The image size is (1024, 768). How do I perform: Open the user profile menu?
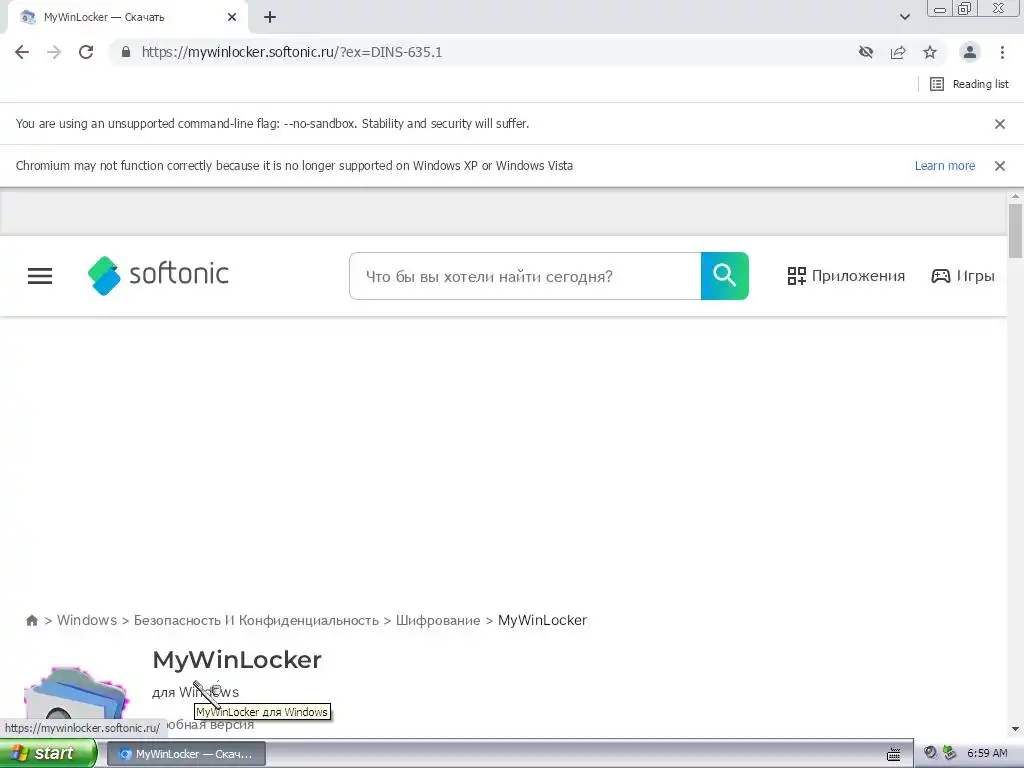[970, 52]
